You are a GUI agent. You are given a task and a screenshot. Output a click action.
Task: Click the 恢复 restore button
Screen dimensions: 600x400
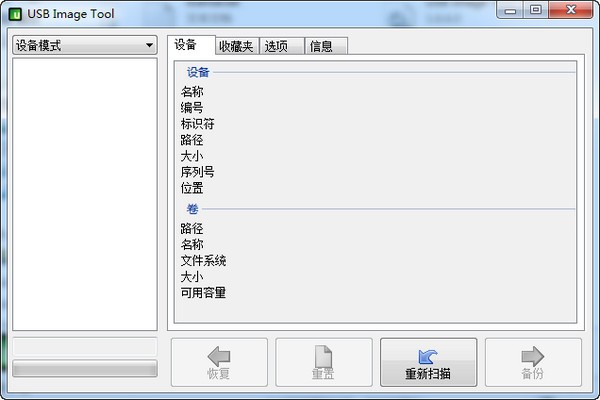click(x=219, y=362)
